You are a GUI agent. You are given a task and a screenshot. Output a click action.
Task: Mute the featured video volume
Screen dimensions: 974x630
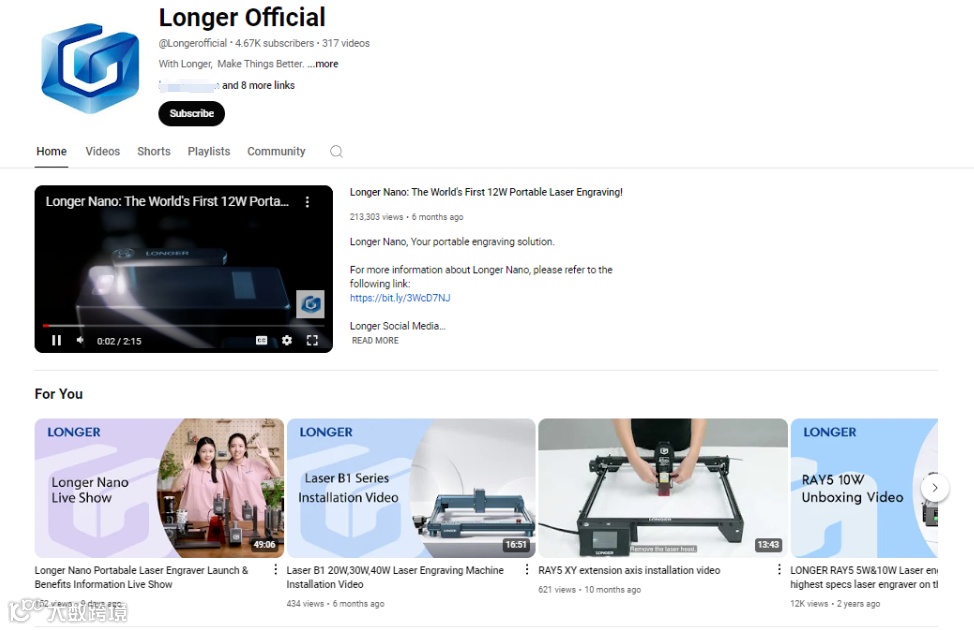(x=80, y=340)
